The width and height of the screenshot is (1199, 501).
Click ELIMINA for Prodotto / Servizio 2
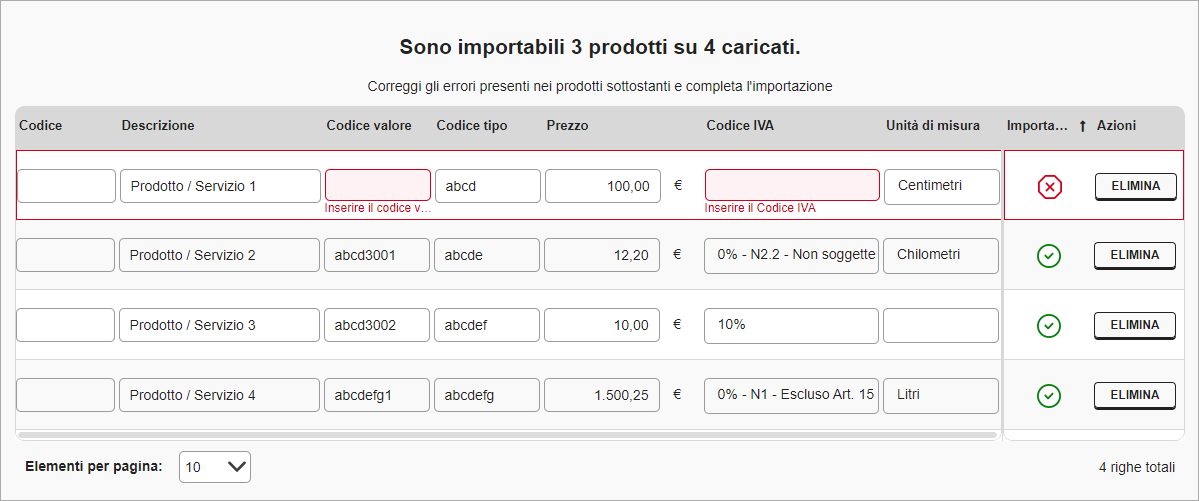[x=1135, y=255]
